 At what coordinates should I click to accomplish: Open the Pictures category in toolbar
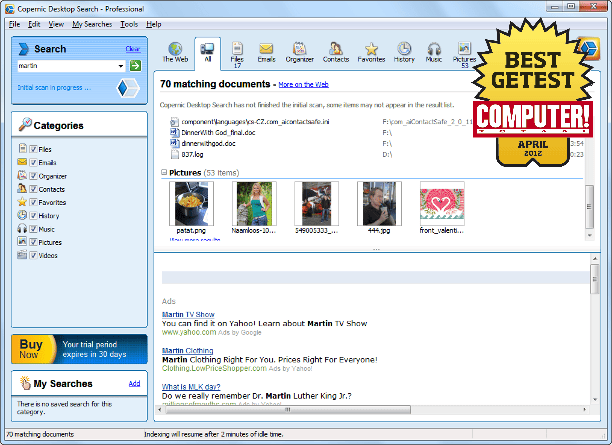pos(464,55)
